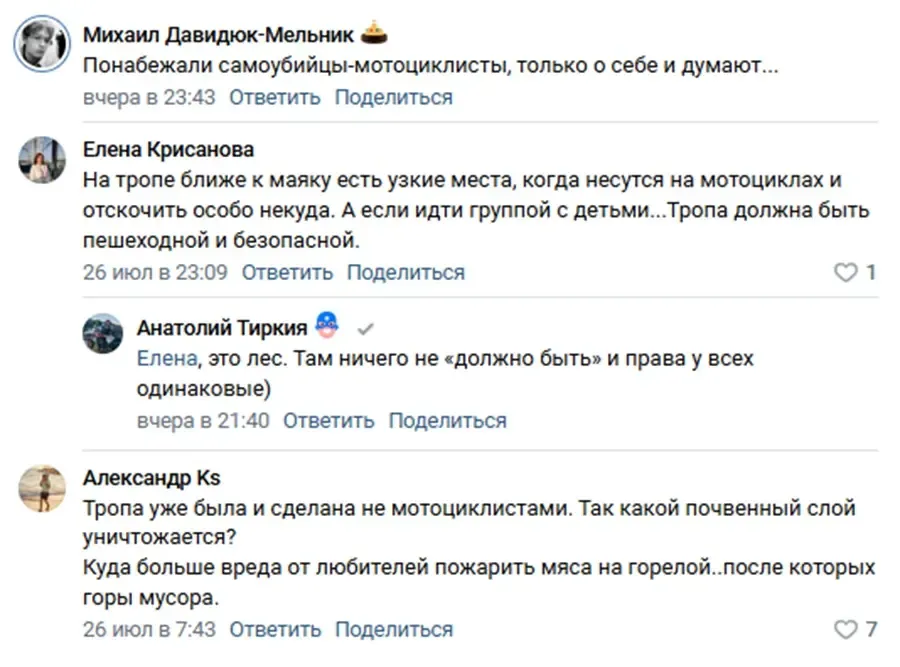The width and height of the screenshot is (900, 667).
Task: Share Александр Ks's comment via Поделиться
Action: (394, 629)
